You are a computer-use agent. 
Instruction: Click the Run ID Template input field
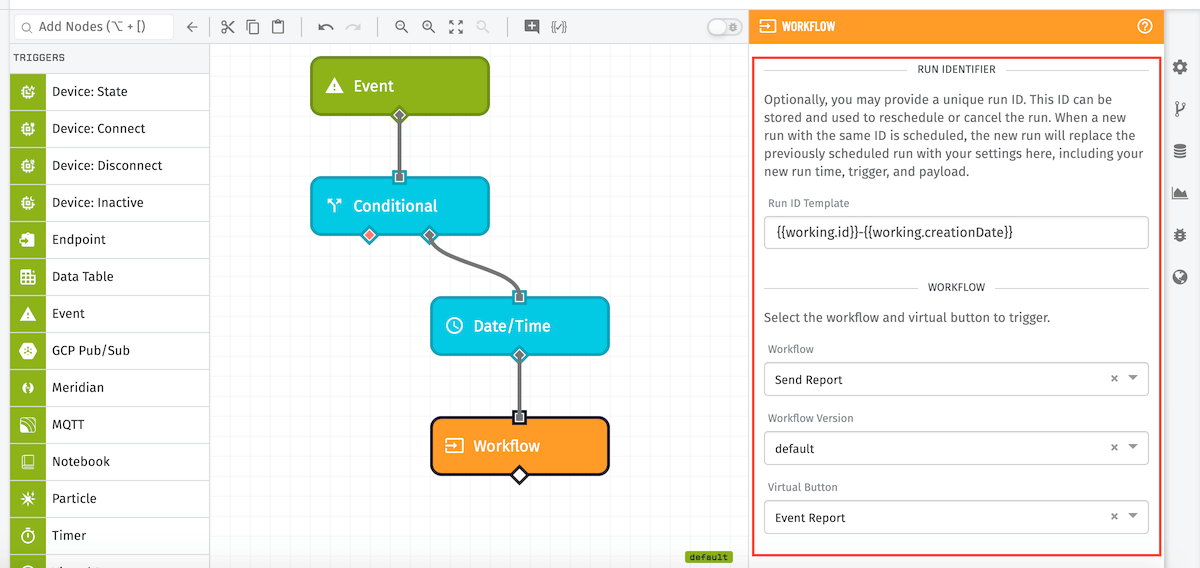[956, 233]
